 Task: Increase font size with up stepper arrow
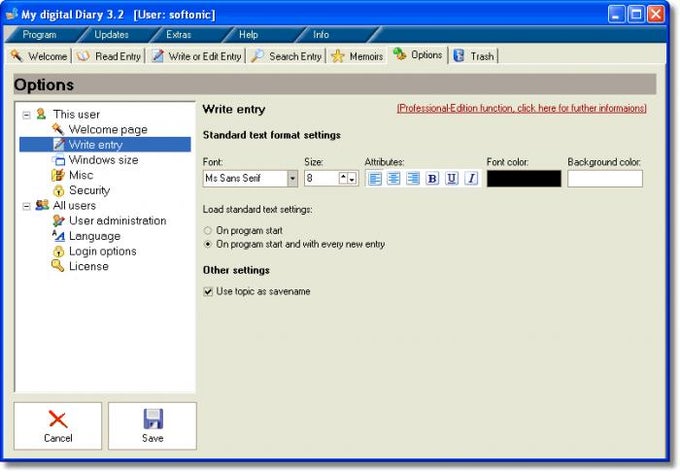click(343, 178)
